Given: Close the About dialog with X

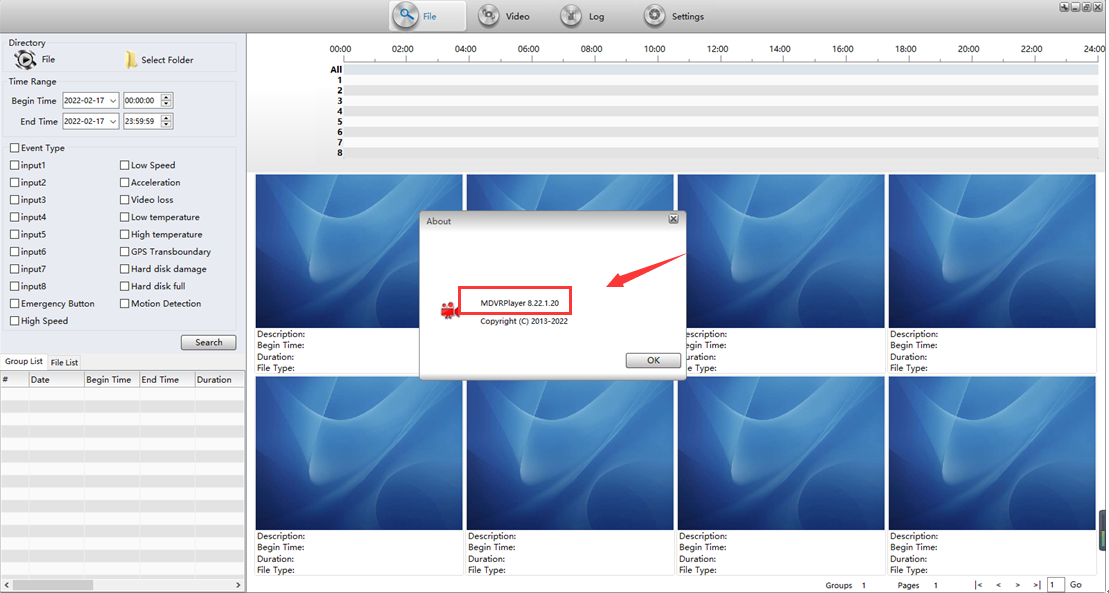Looking at the screenshot, I should coord(673,219).
